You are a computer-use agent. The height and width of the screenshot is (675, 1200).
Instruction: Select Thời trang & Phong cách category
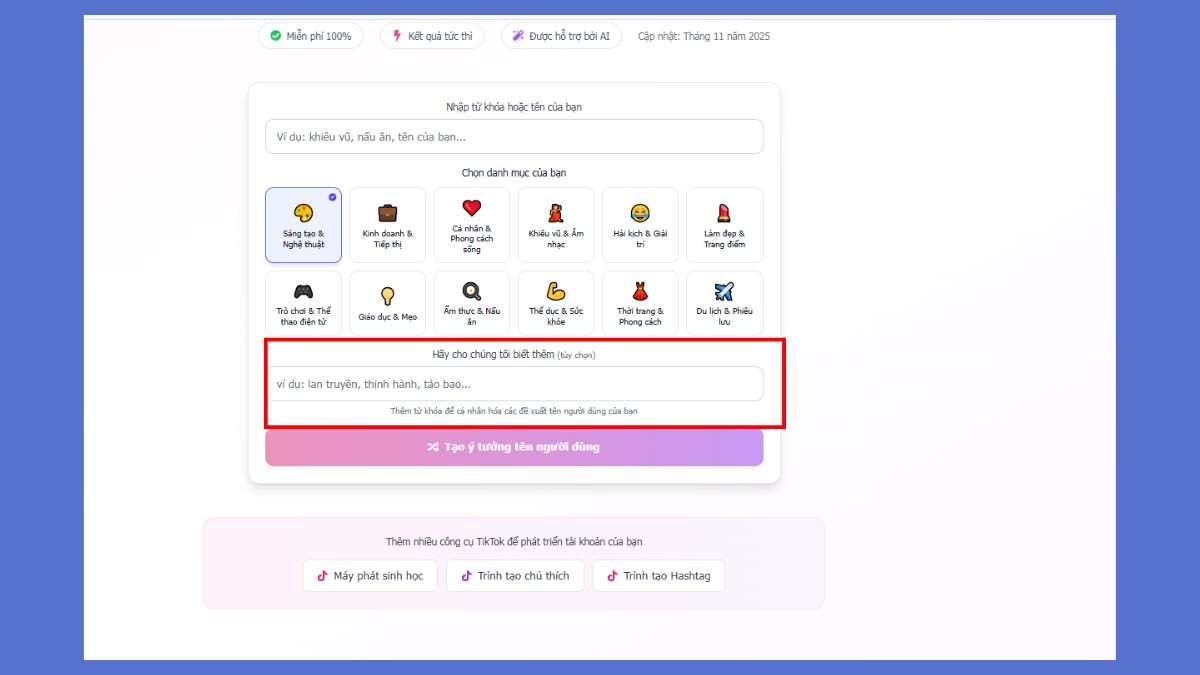[x=640, y=303]
